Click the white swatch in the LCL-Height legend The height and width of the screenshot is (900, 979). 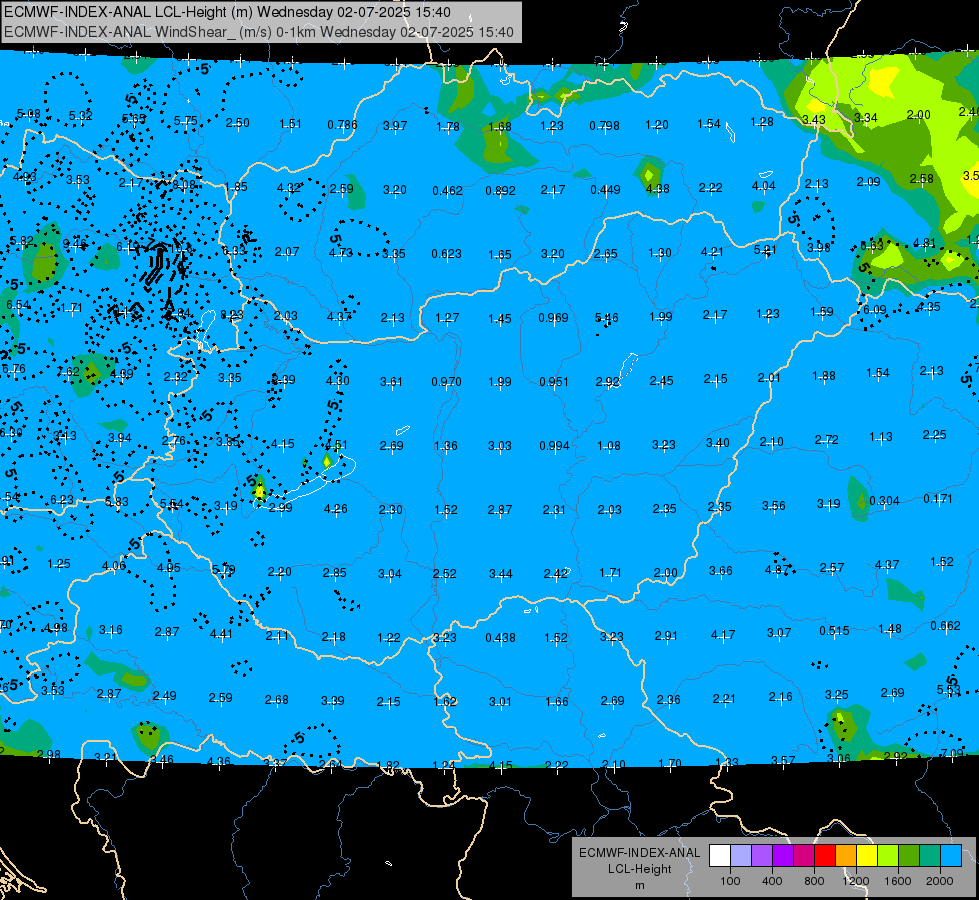tap(720, 855)
